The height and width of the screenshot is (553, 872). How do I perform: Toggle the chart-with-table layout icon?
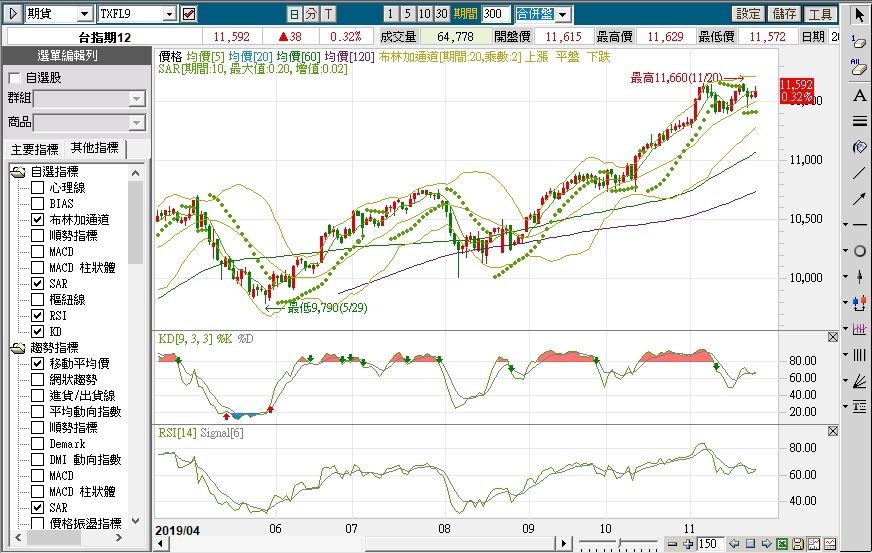(x=830, y=544)
